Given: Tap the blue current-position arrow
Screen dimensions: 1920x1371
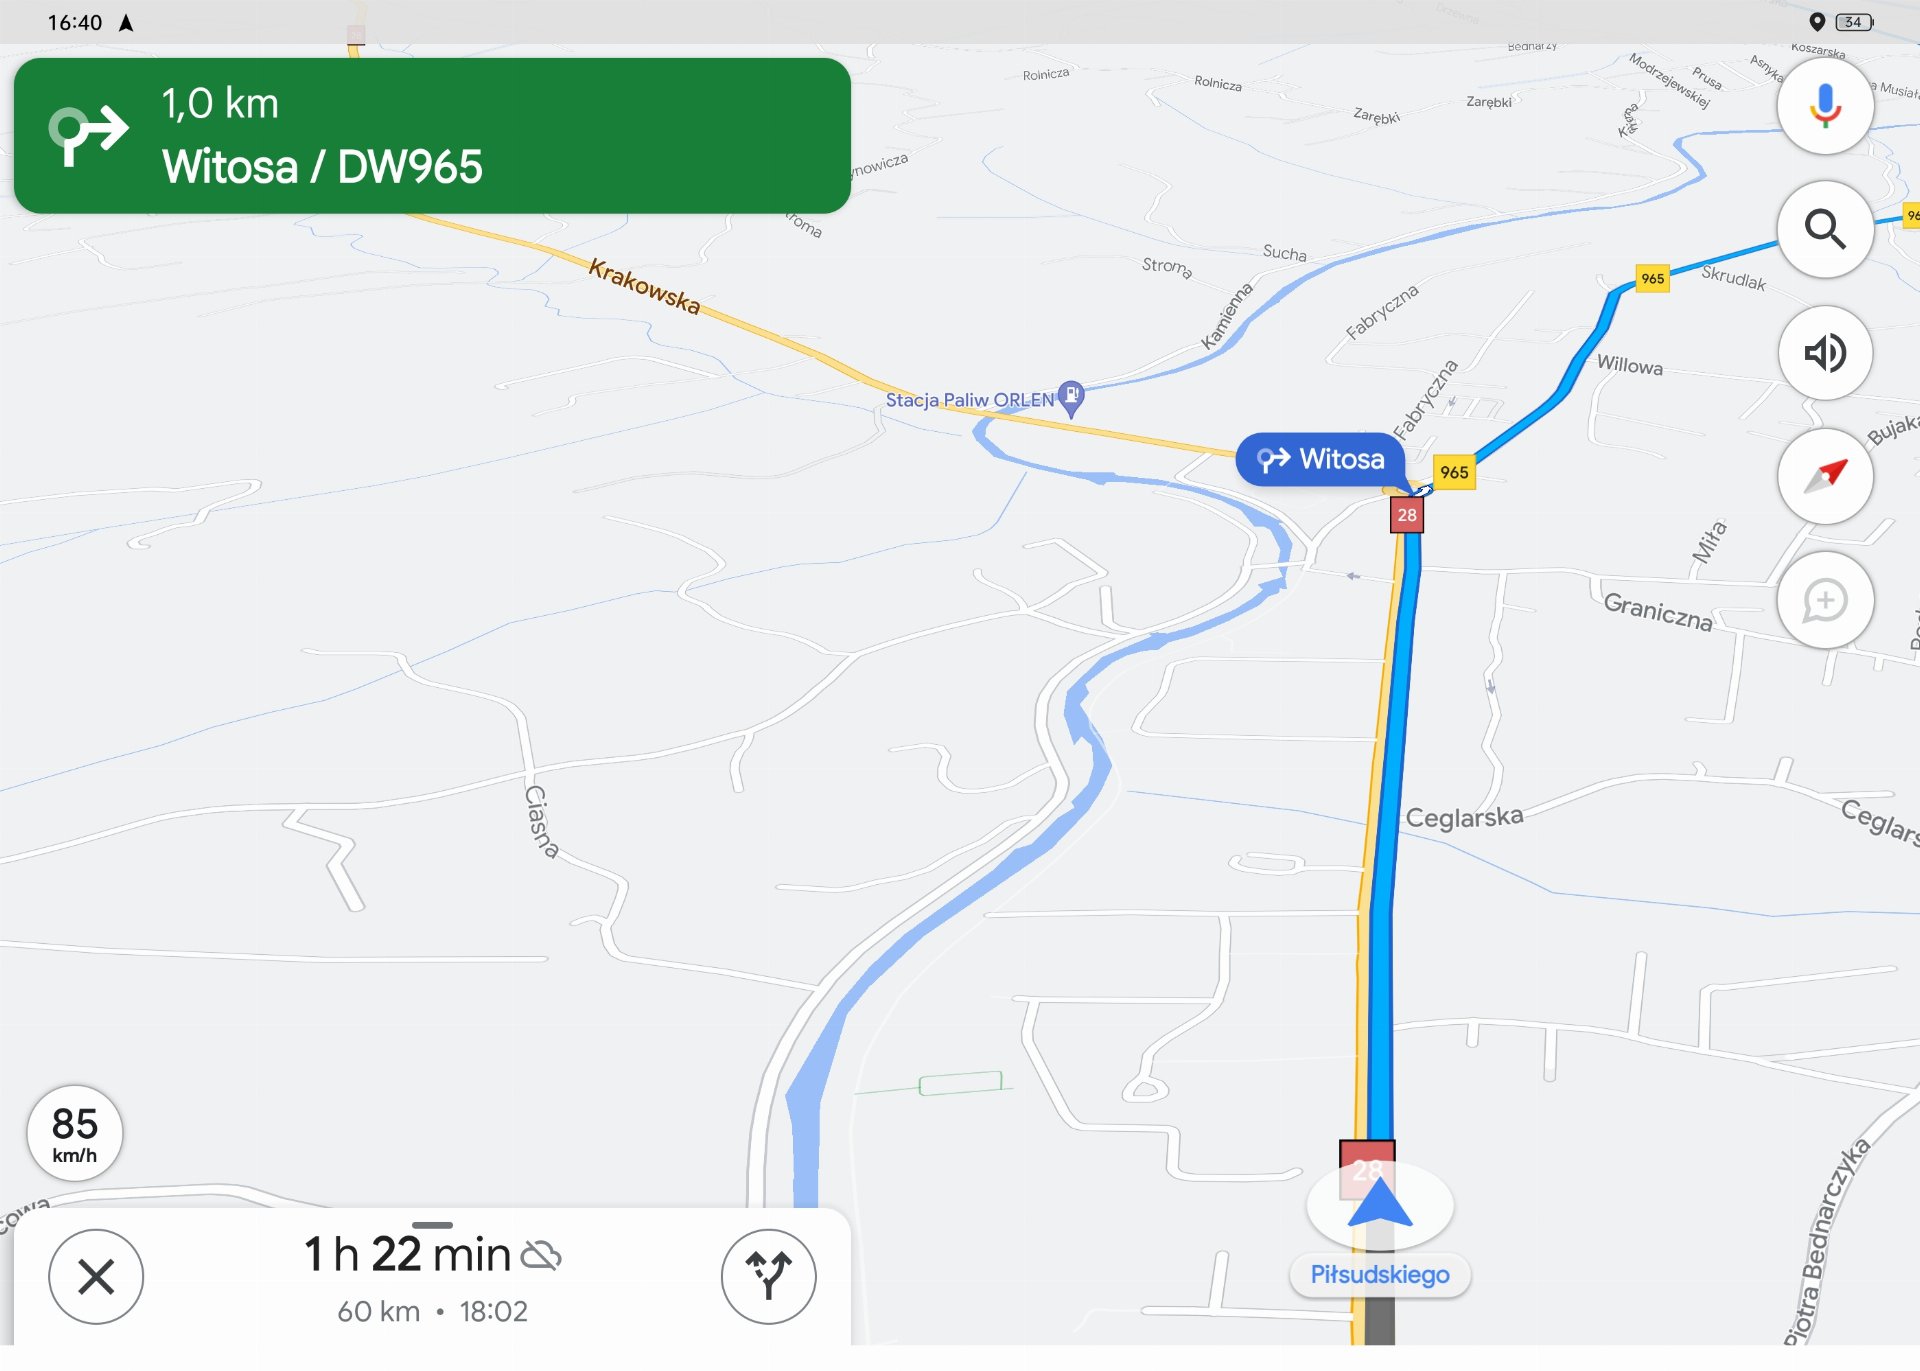Looking at the screenshot, I should (x=1380, y=1203).
